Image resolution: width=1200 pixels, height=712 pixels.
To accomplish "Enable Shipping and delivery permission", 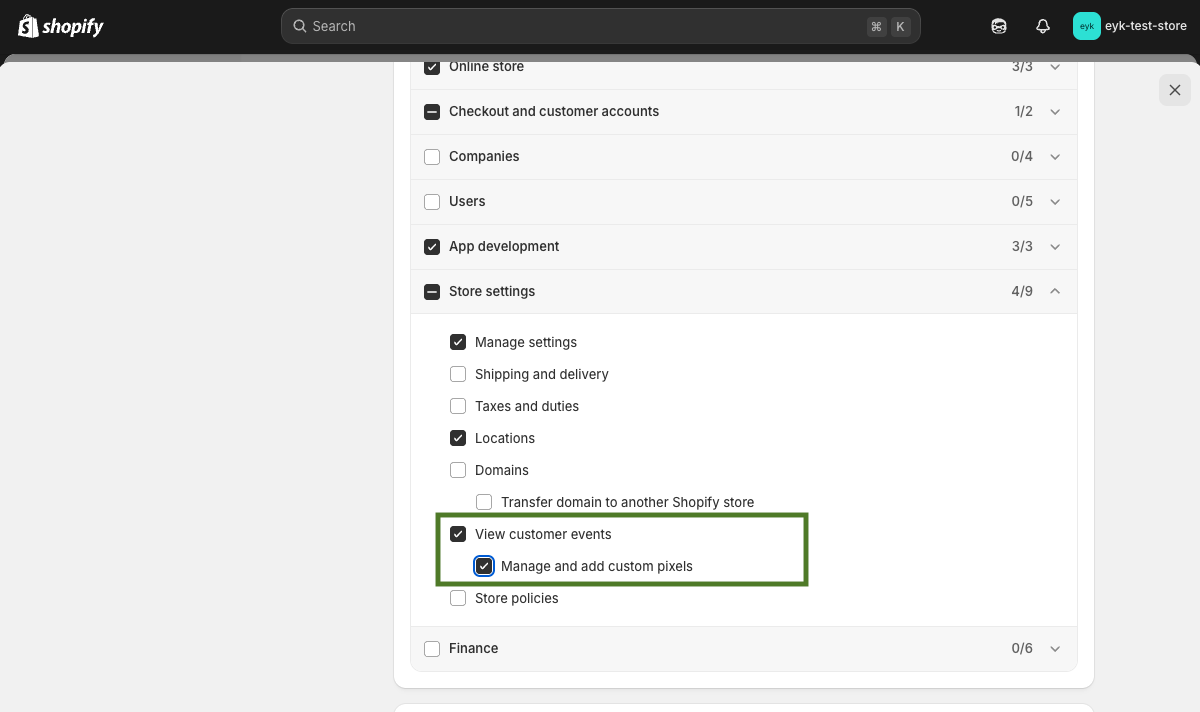I will tap(458, 374).
